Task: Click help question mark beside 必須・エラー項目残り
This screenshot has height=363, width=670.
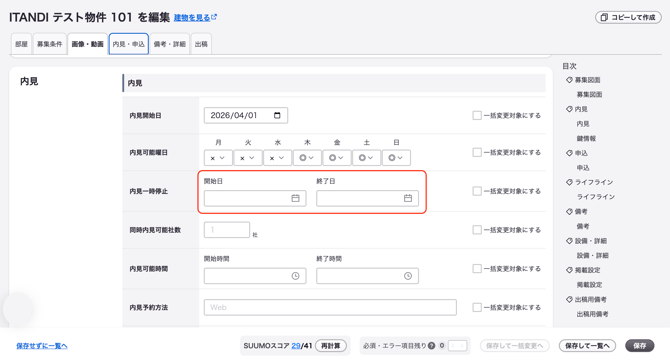Action: pos(432,345)
